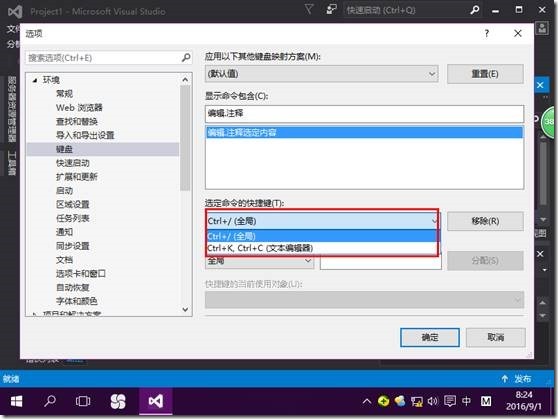Click the options tree scrollbar thumb
This screenshot has width=558, height=419.
pyautogui.click(x=185, y=139)
